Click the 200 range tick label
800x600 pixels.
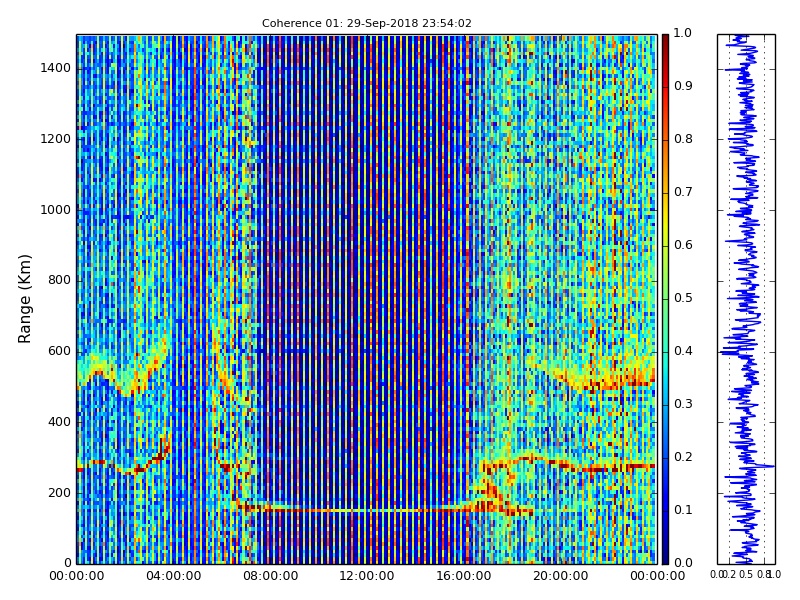tap(59, 493)
